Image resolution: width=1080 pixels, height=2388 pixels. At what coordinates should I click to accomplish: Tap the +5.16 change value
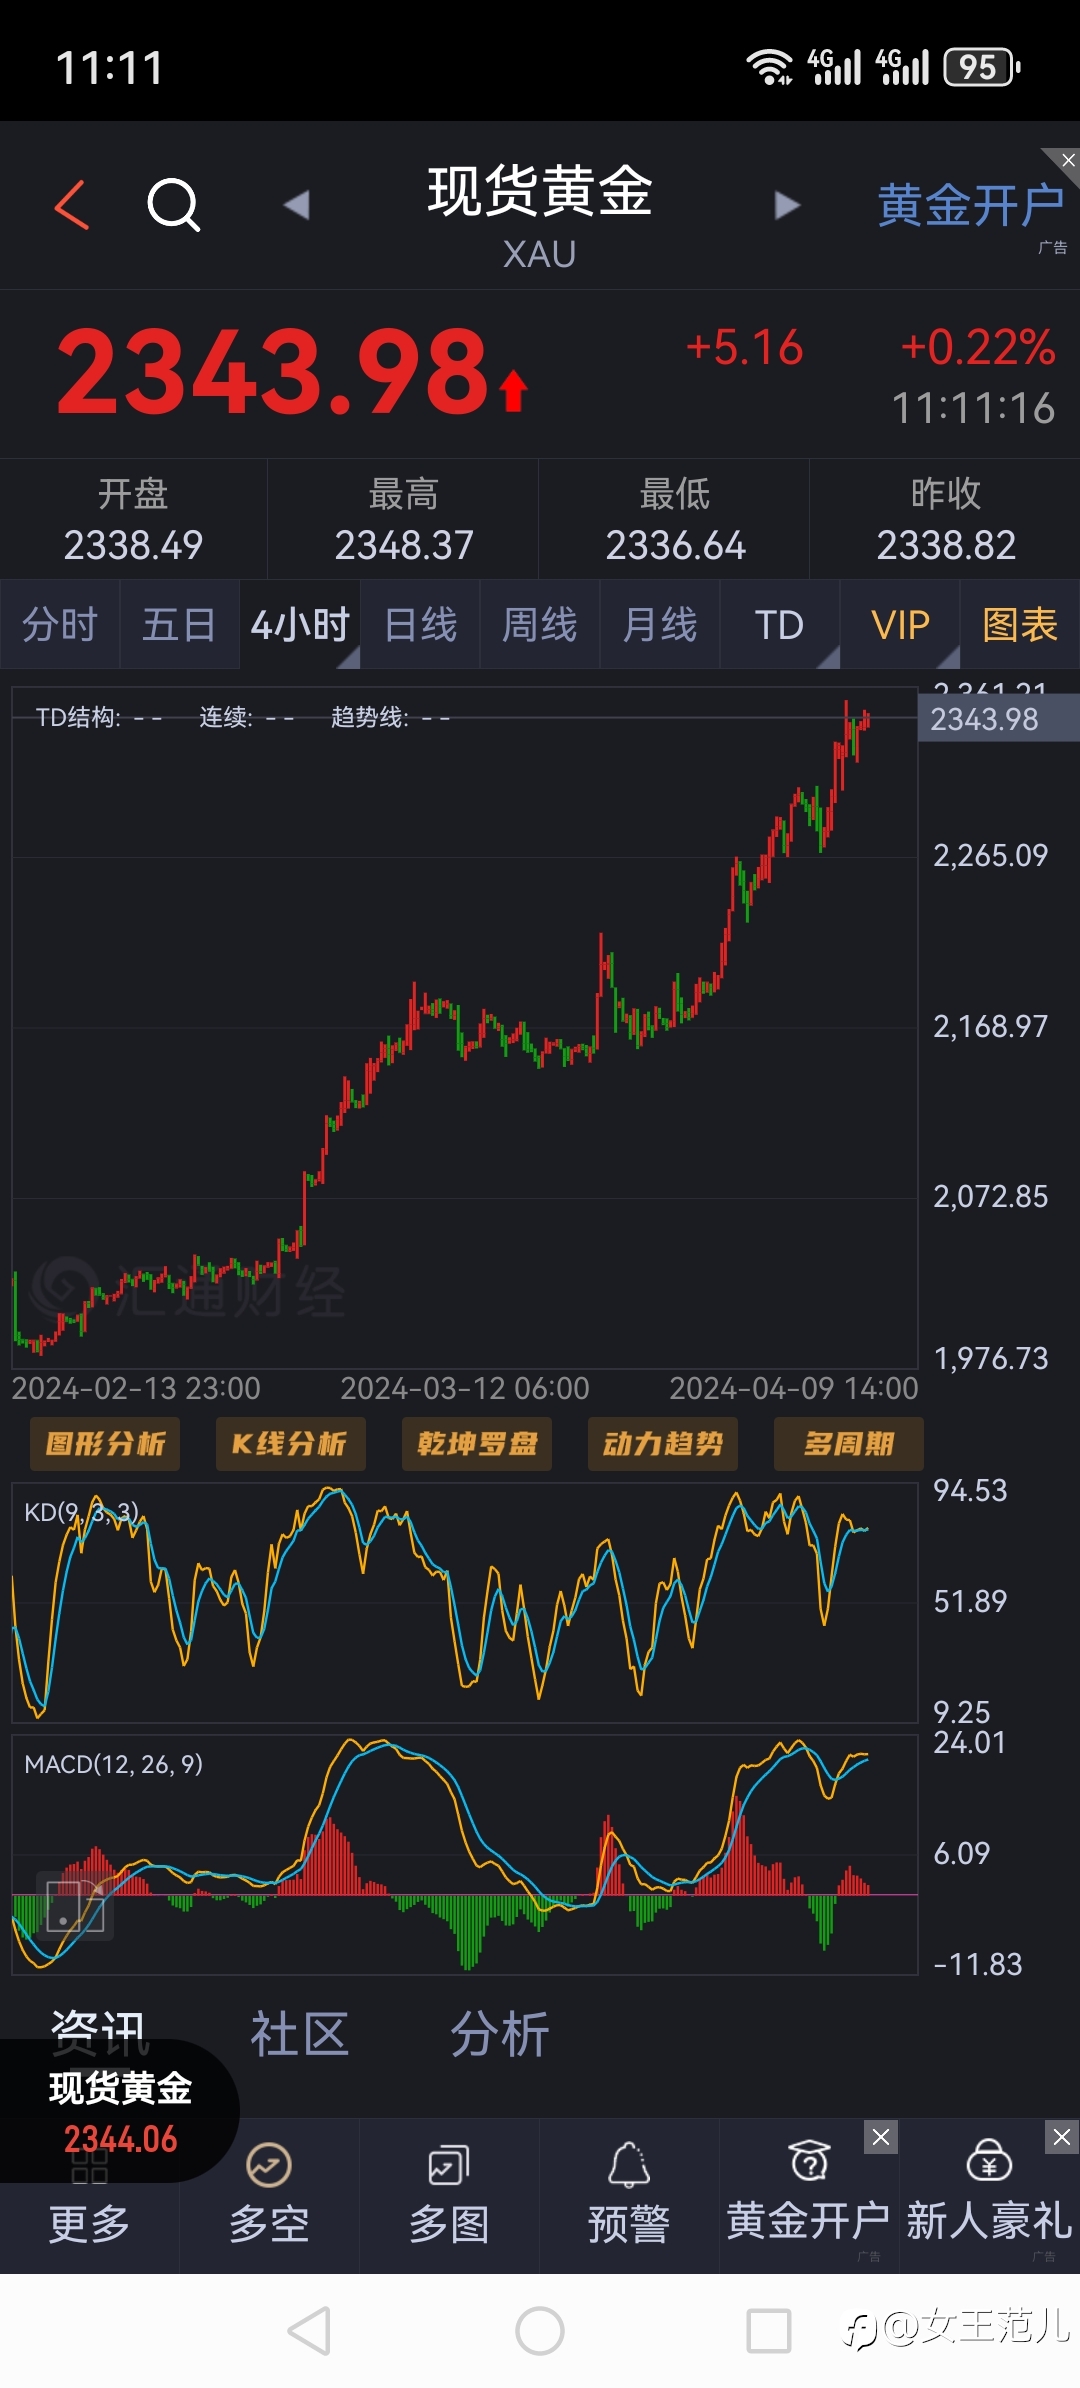click(745, 347)
